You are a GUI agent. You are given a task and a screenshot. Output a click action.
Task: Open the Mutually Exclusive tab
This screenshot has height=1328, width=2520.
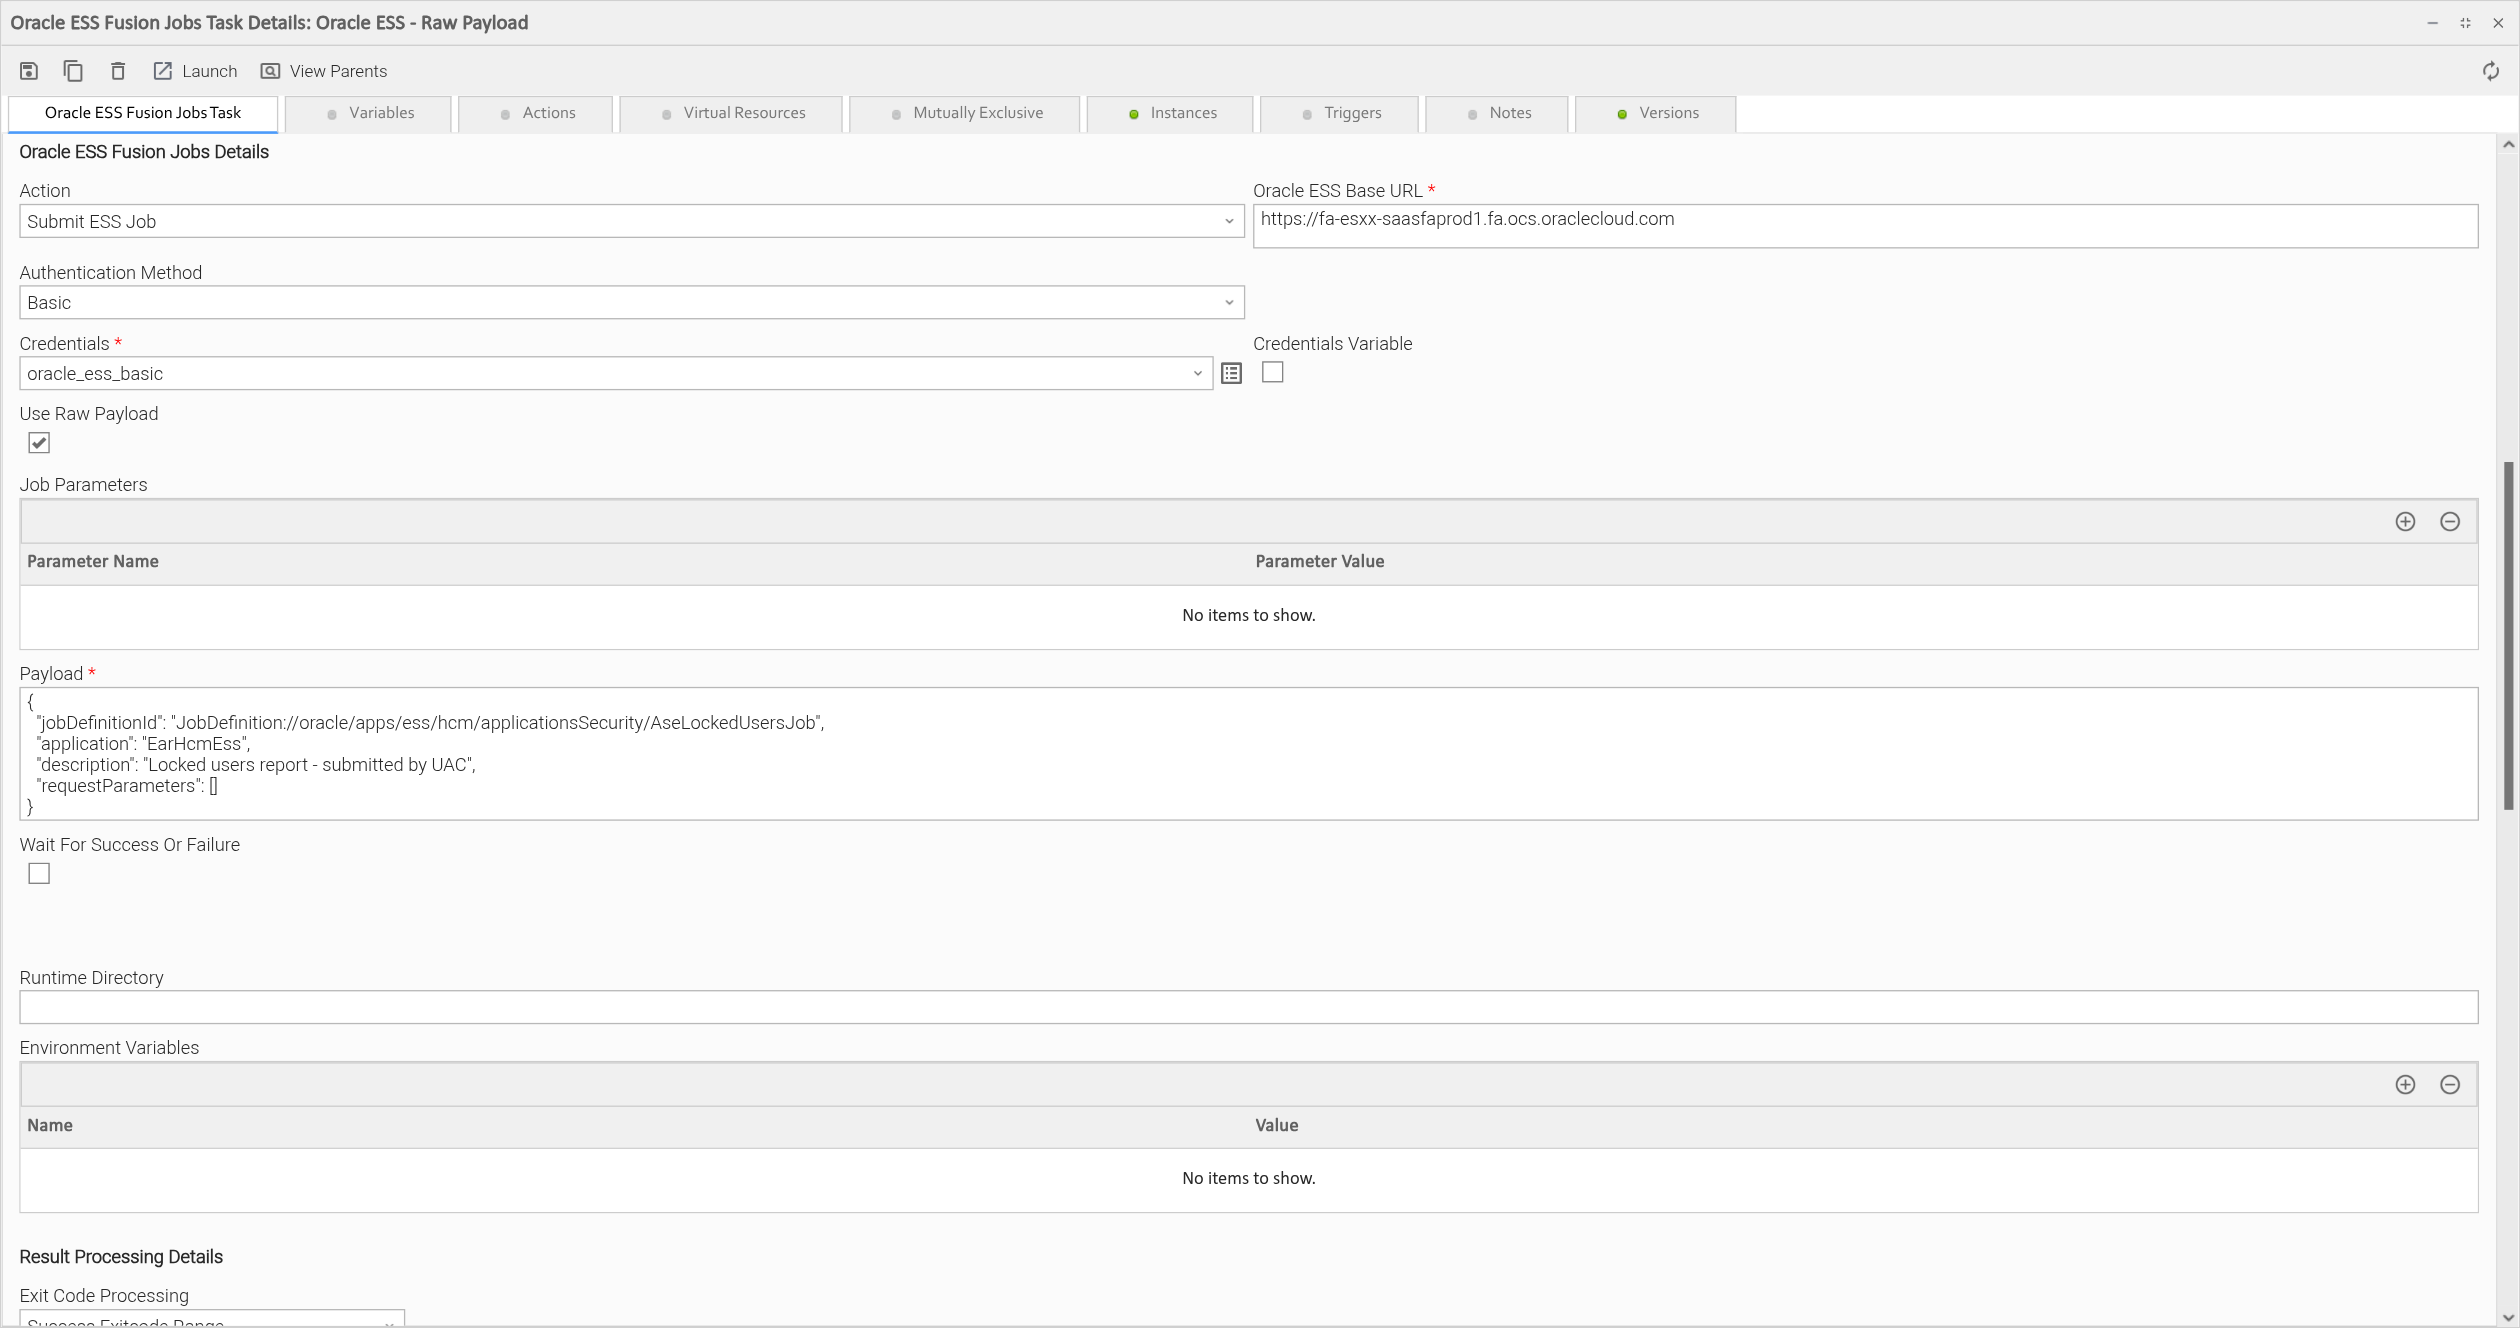[x=965, y=113]
